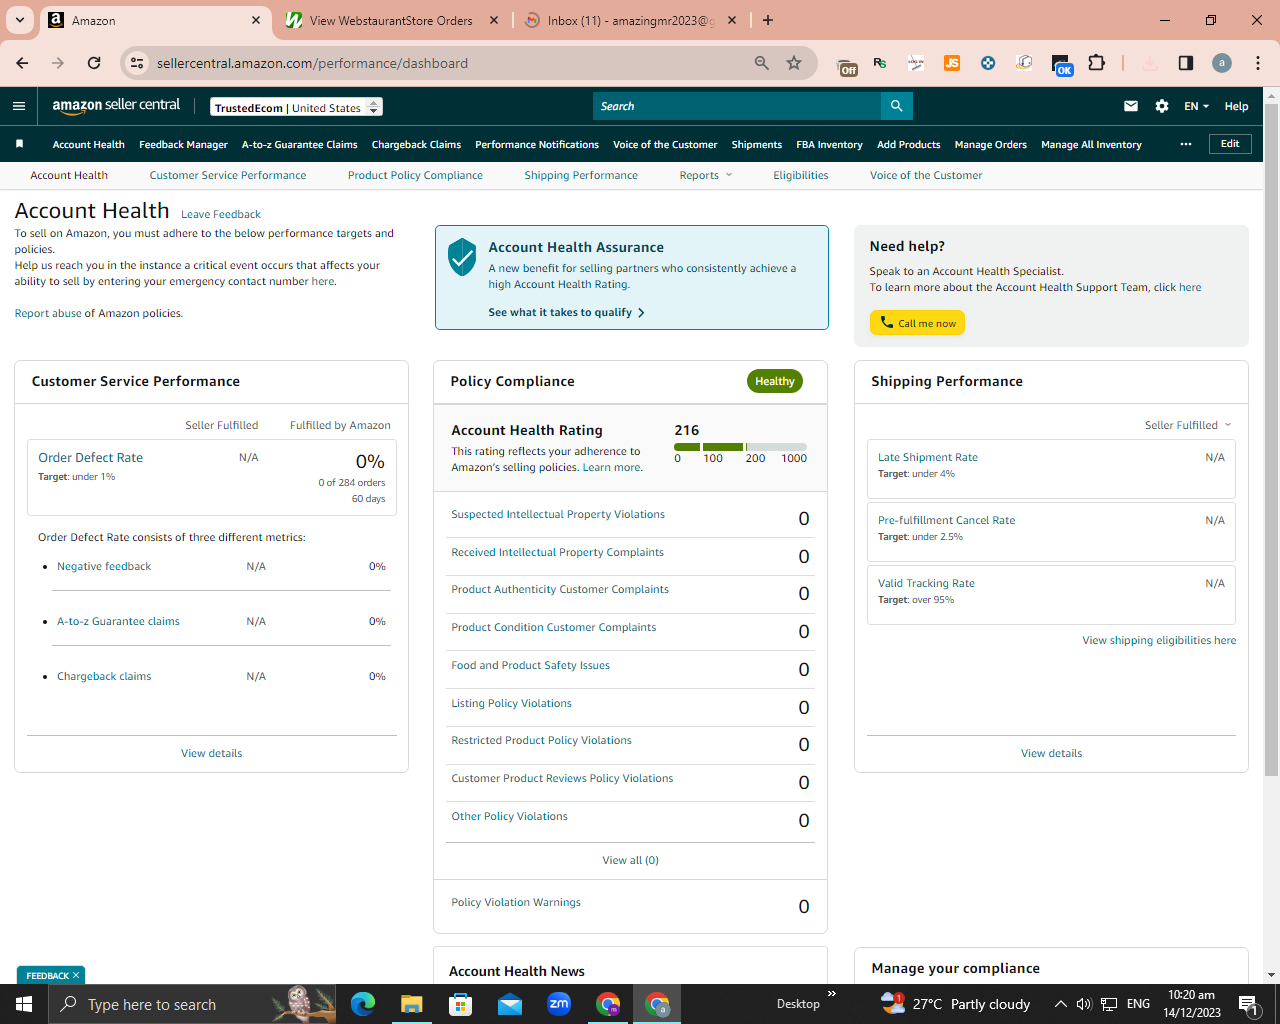Open the Product Policy Compliance sub-tab
This screenshot has width=1280, height=1024.
[415, 175]
